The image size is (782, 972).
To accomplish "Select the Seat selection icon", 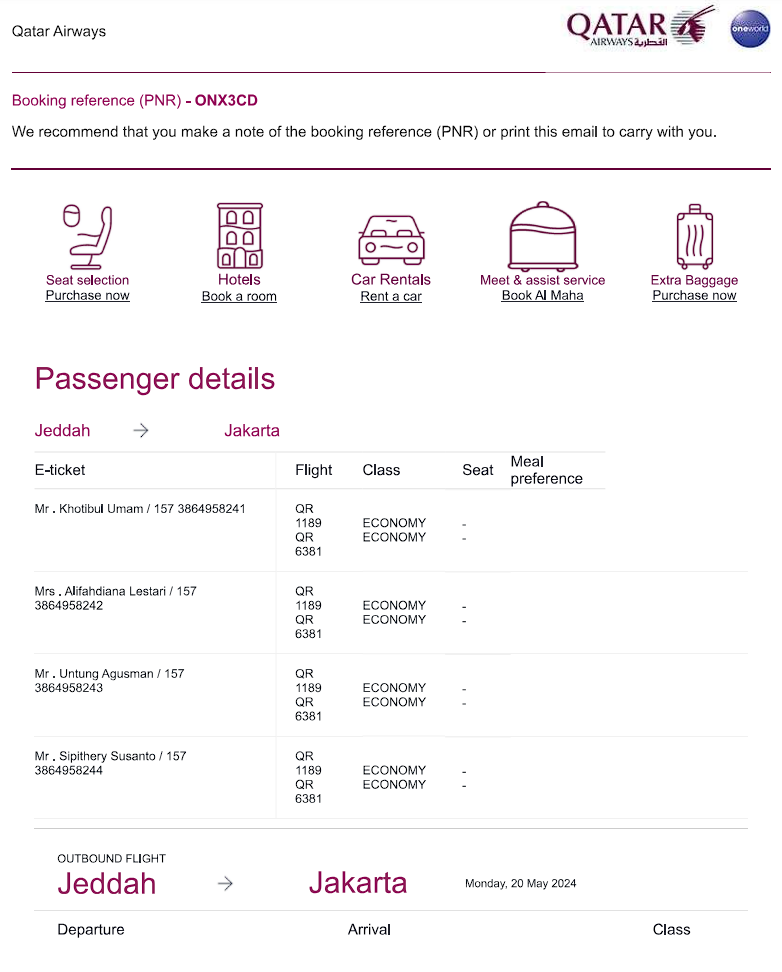I will point(87,235).
